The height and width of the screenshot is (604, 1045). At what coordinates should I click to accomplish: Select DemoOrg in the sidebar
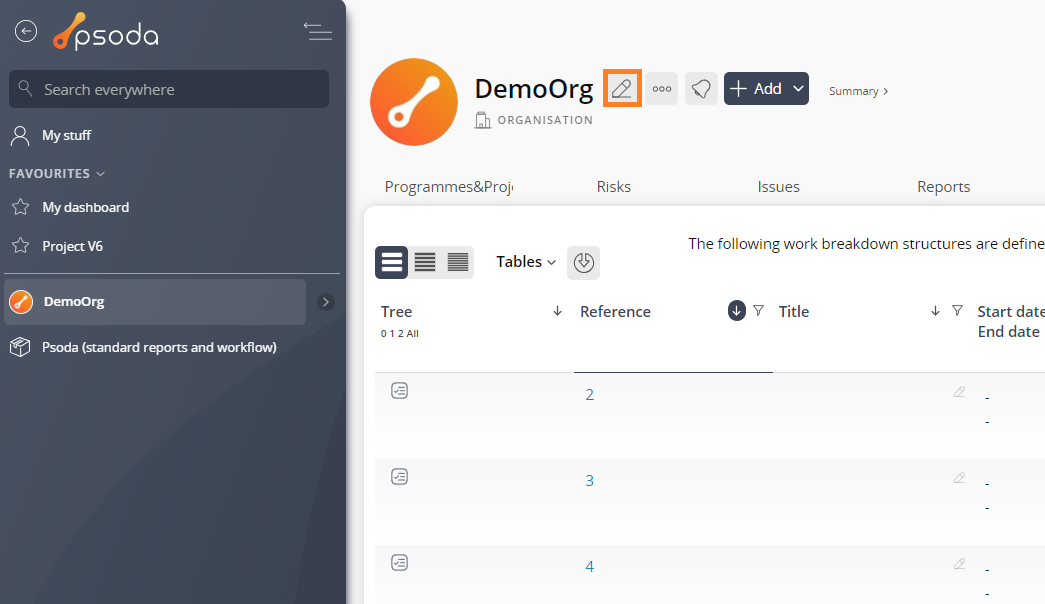155,302
